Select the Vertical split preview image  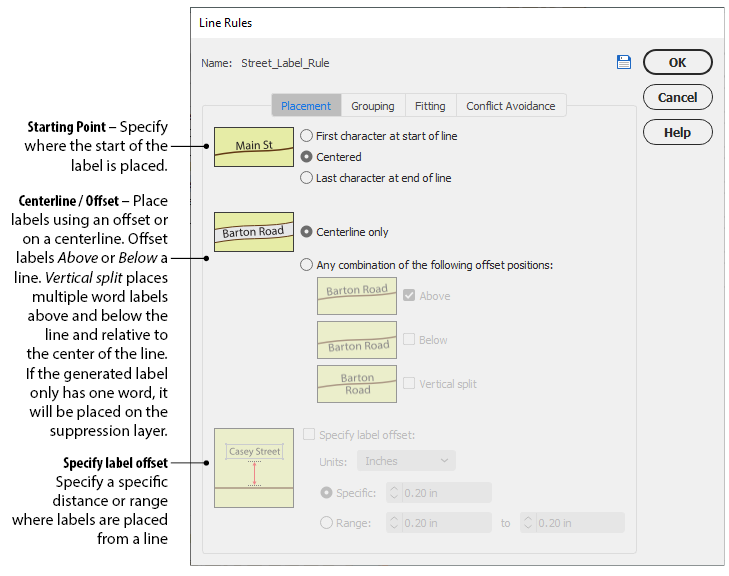tap(356, 384)
